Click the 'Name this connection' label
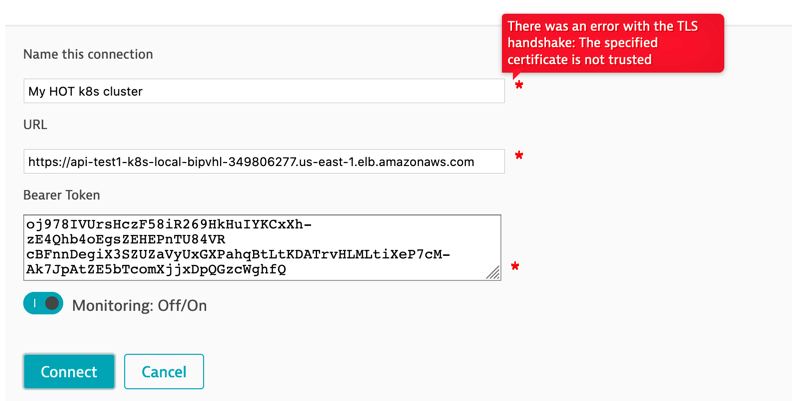This screenshot has width=792, height=401. tap(88, 54)
